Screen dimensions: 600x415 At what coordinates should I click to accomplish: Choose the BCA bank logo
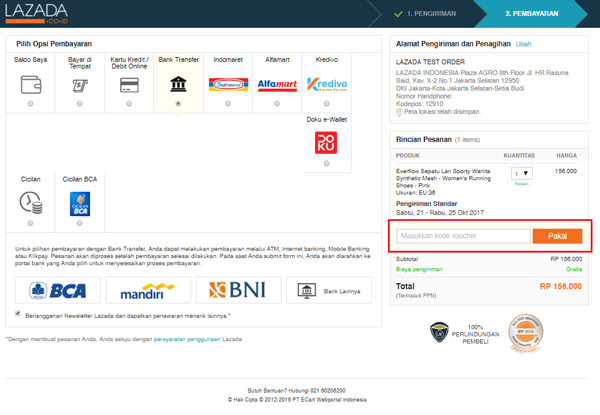pos(58,290)
